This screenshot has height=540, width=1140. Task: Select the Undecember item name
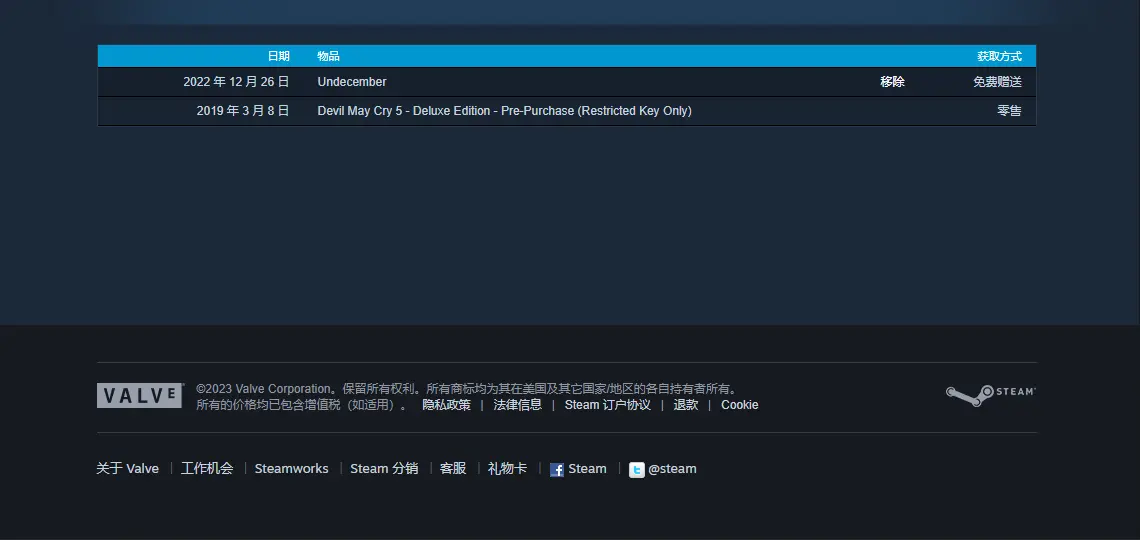click(352, 82)
